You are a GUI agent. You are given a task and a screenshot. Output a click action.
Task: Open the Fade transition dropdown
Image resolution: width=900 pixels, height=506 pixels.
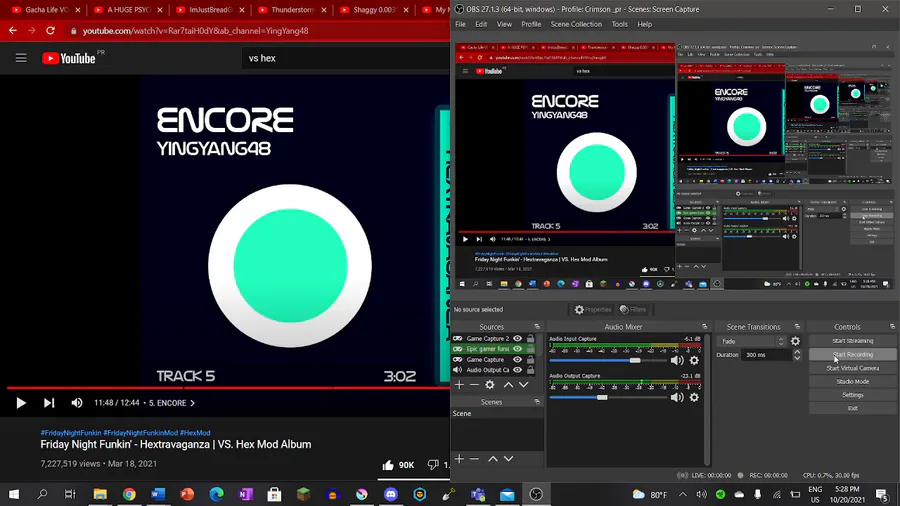[751, 341]
